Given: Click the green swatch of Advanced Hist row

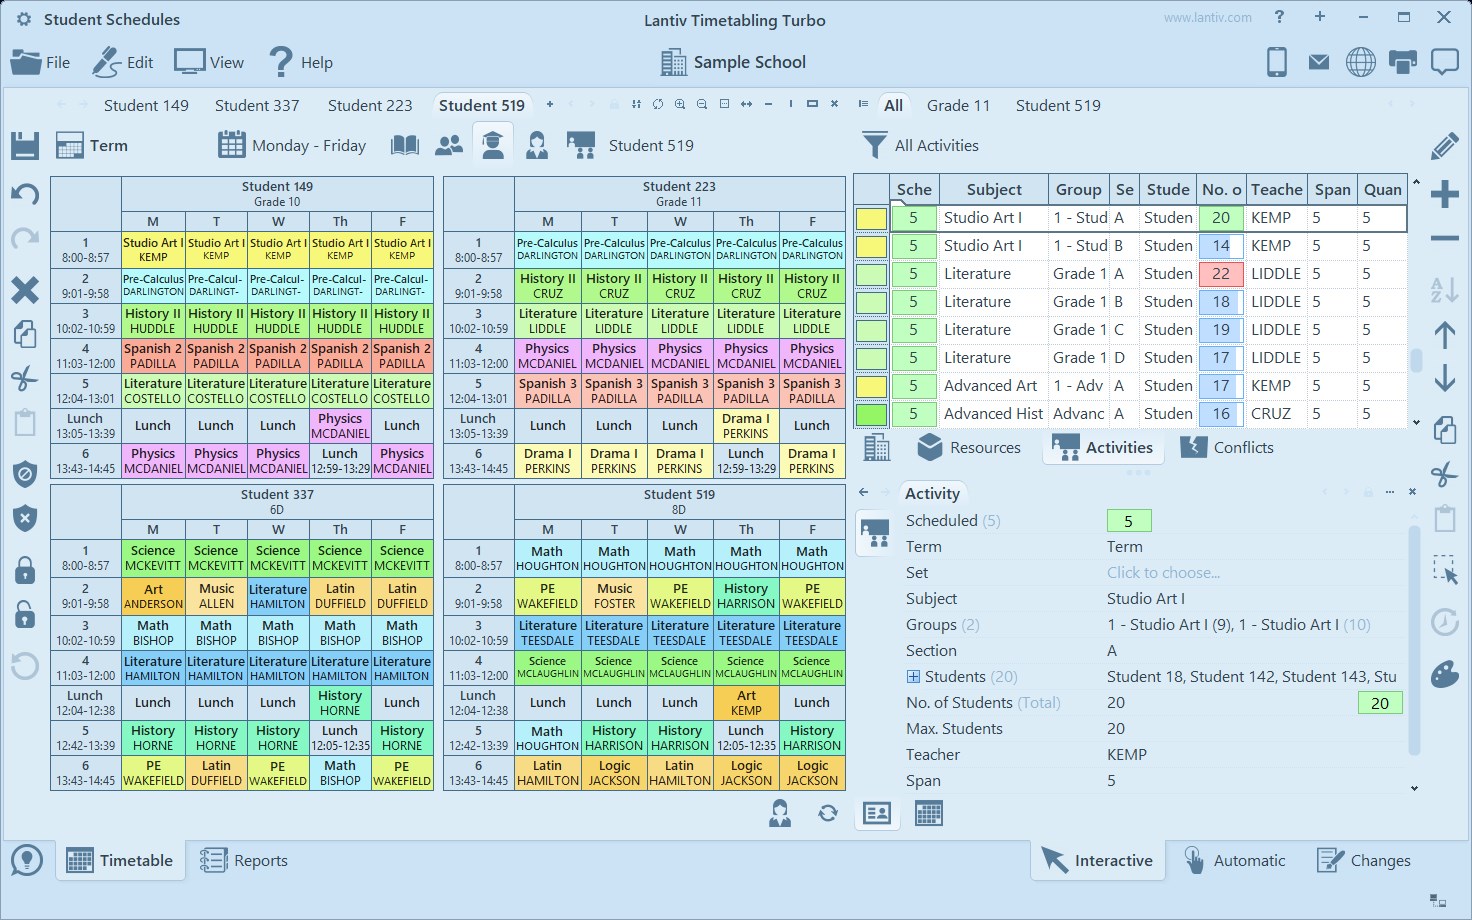Looking at the screenshot, I should (x=872, y=414).
